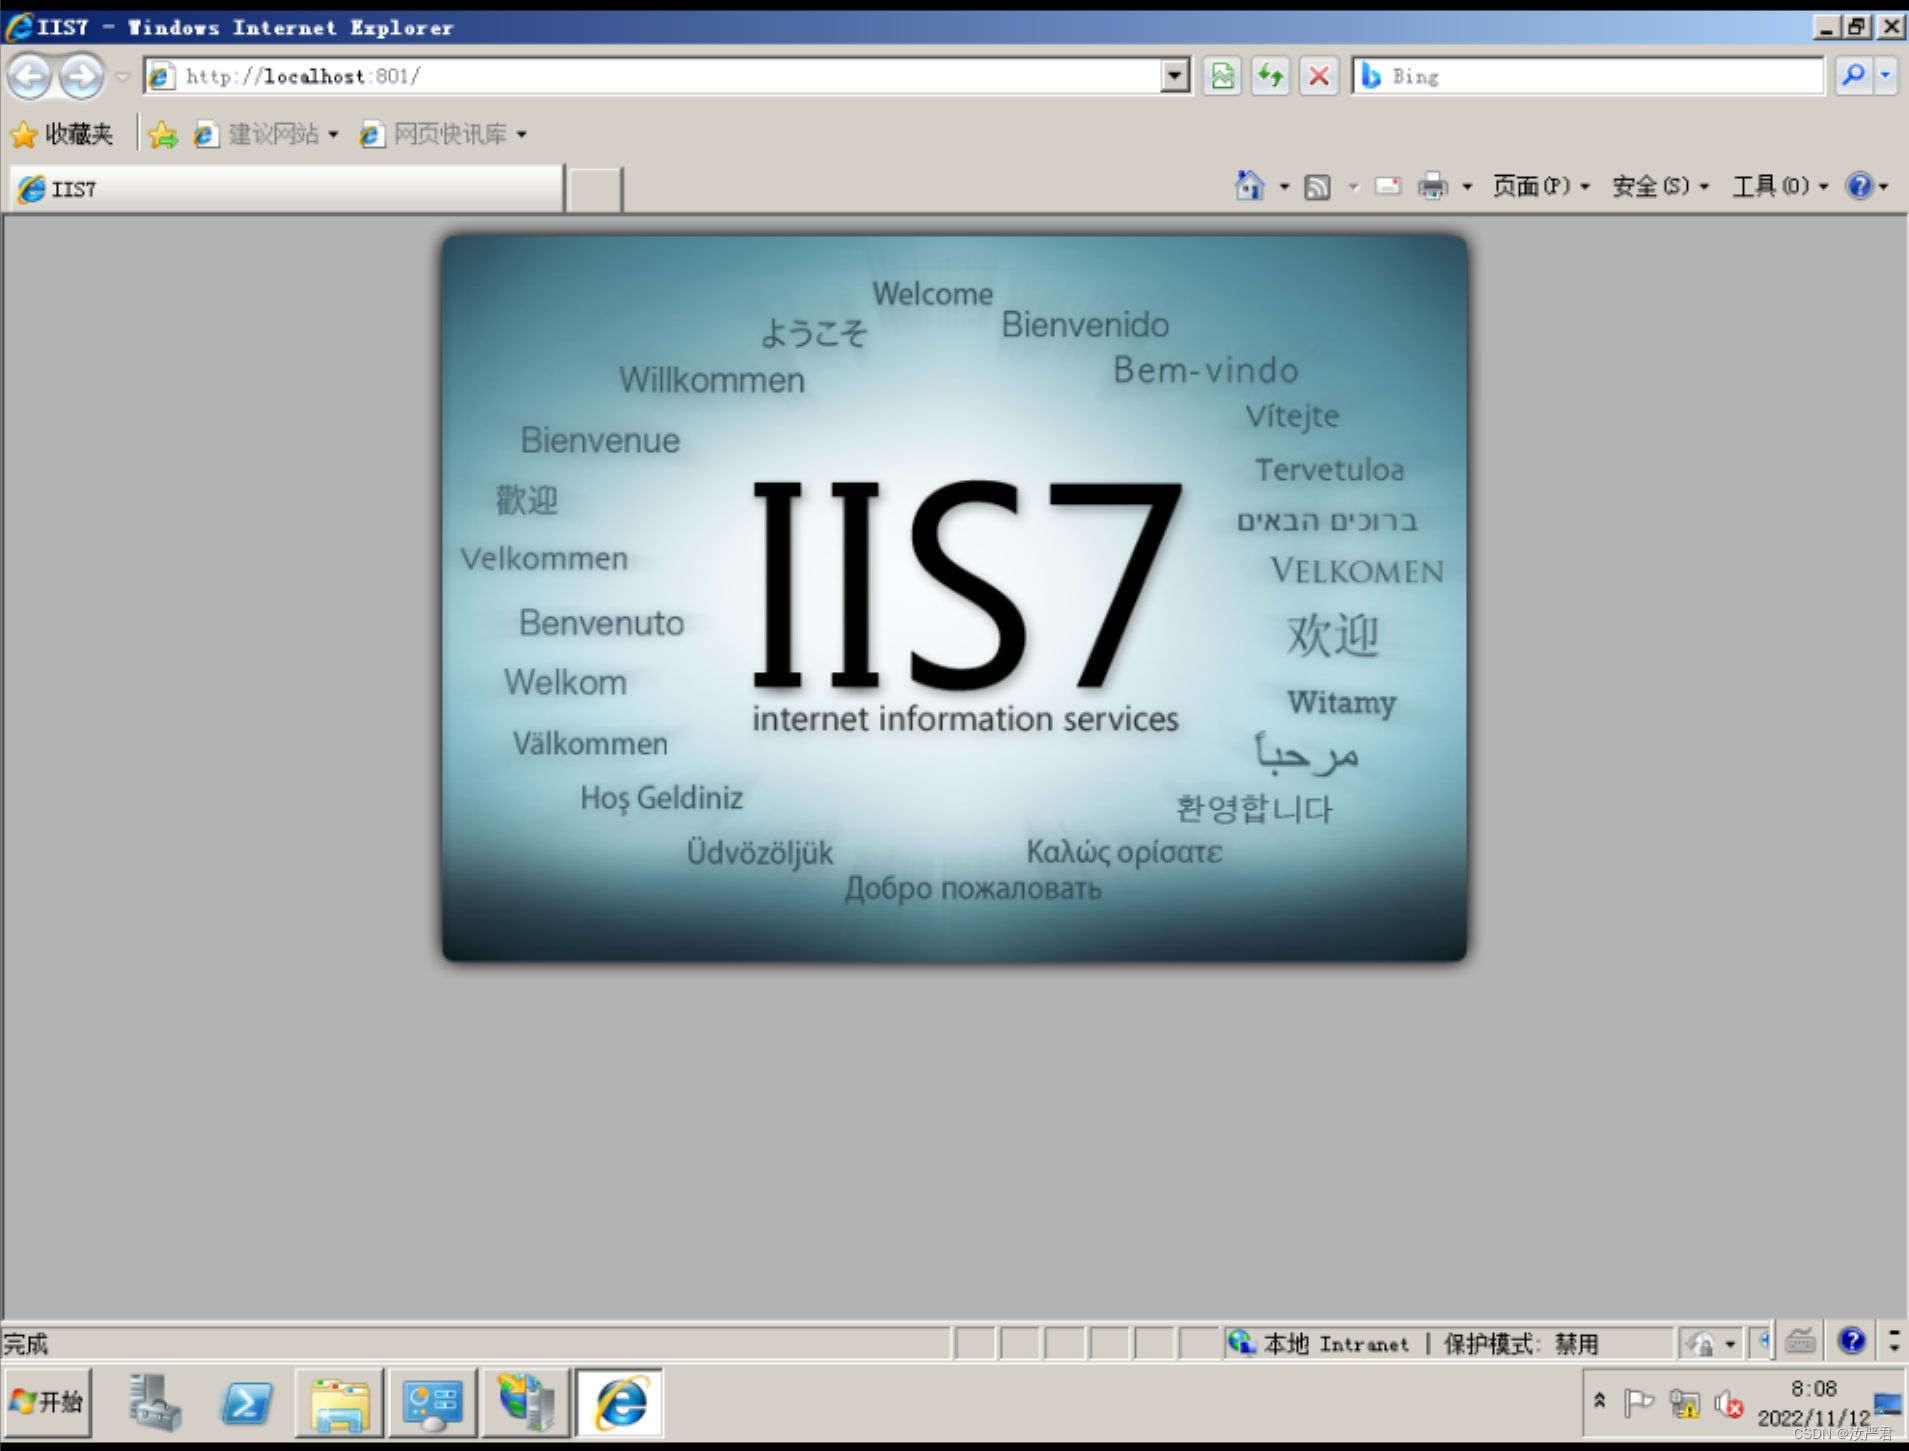Select the IIS7 browser tab

pos(287,188)
